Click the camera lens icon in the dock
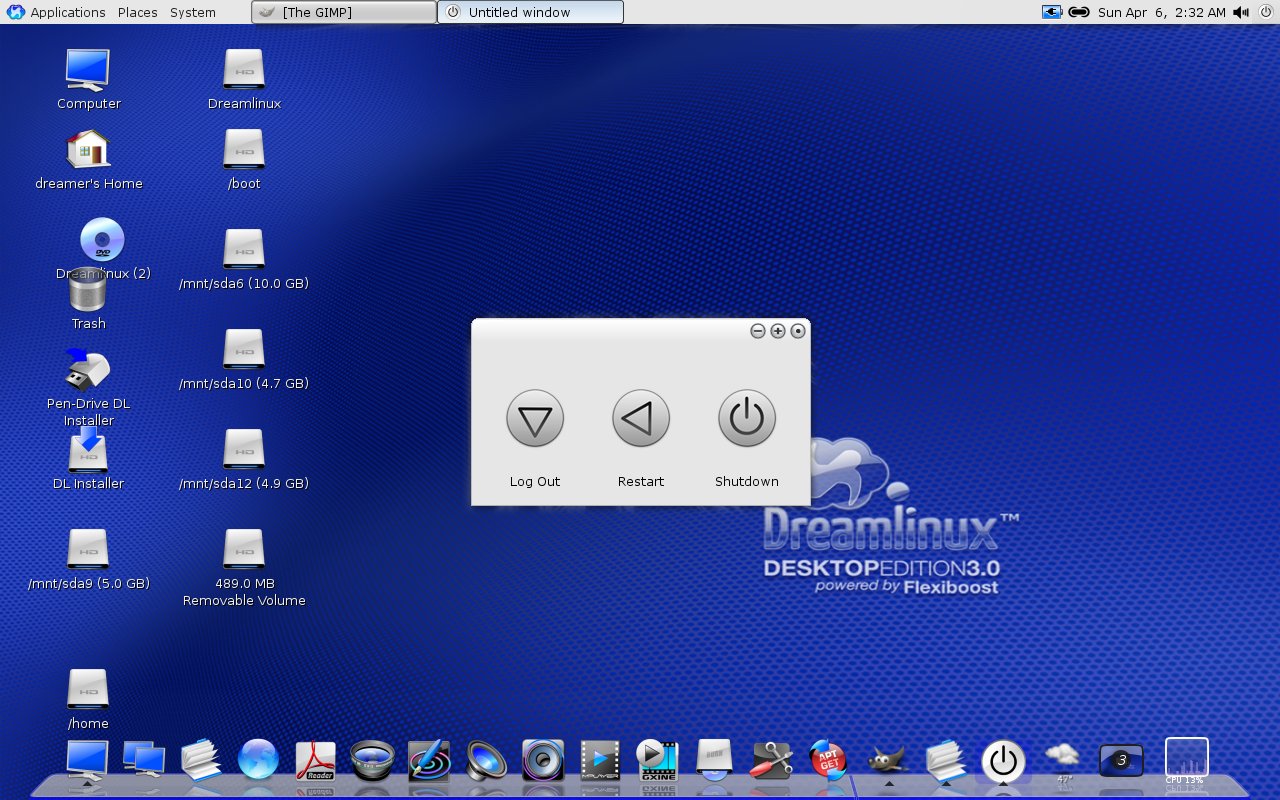1280x800 pixels. tap(372, 761)
